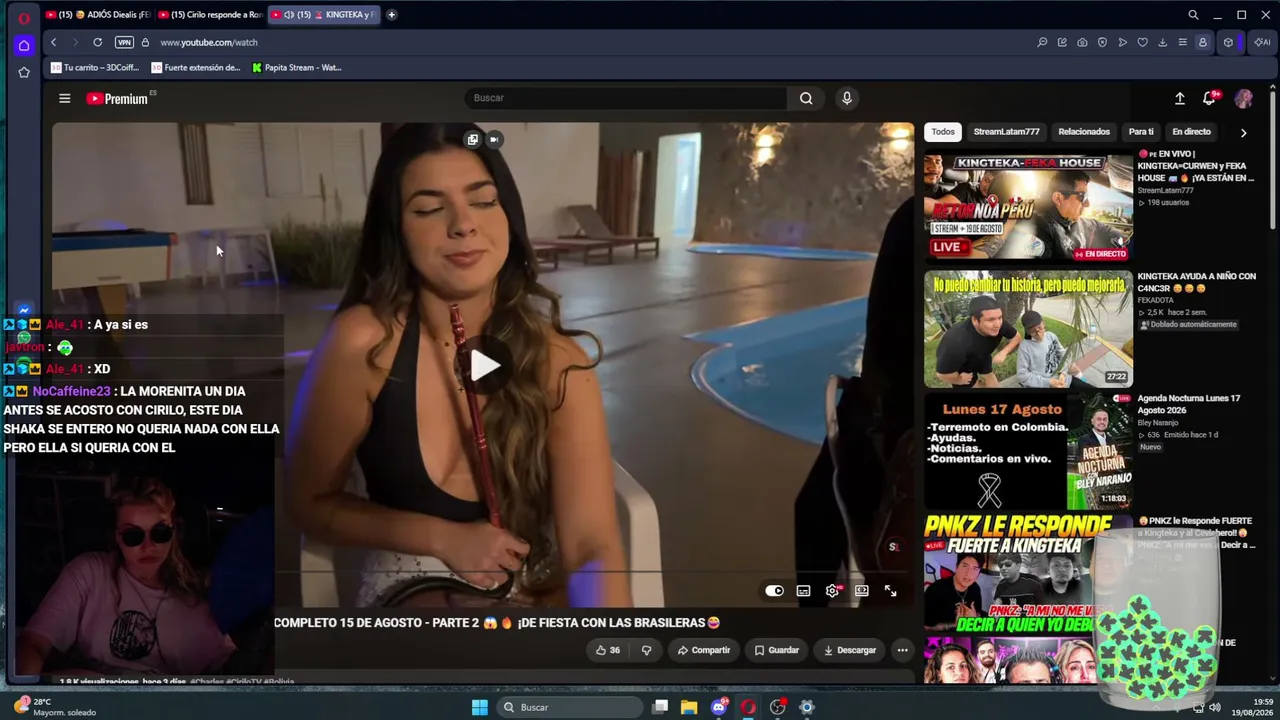Search tabs using the Opera title-bar magnifier
This screenshot has width=1280, height=720.
1193,15
